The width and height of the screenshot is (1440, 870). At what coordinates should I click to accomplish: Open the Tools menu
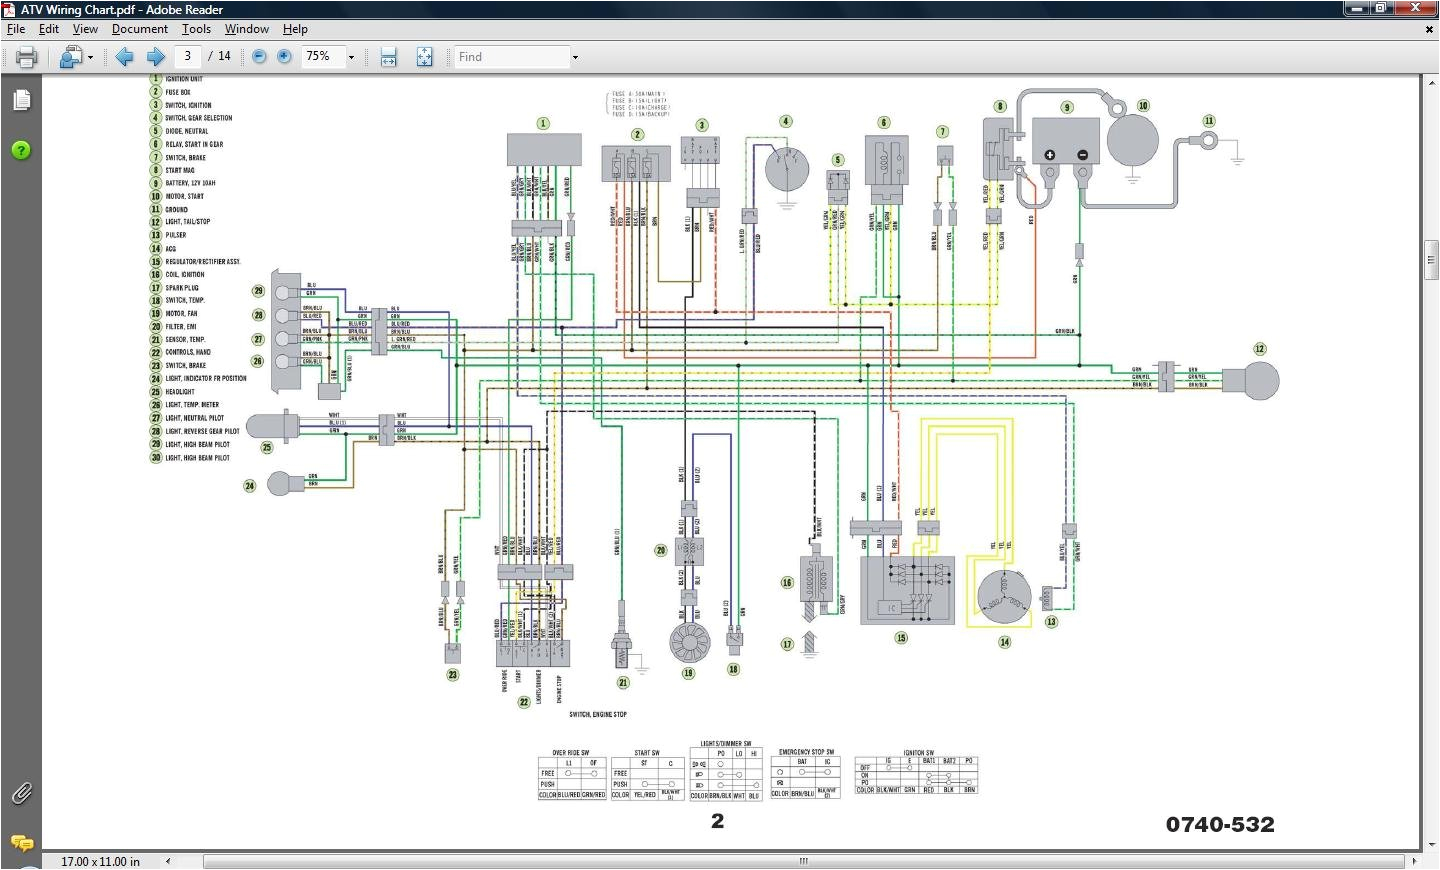[x=196, y=29]
